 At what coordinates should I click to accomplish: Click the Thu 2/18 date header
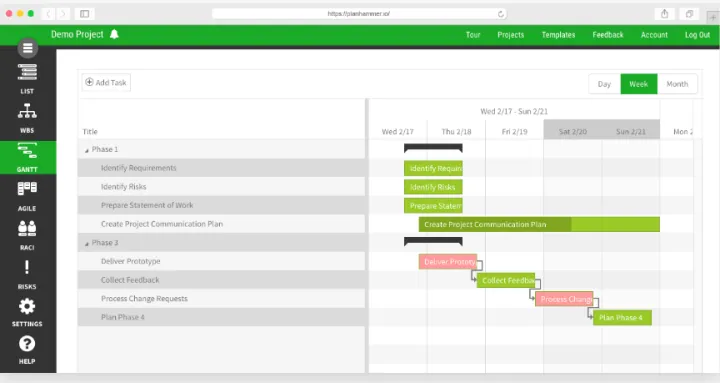456,131
